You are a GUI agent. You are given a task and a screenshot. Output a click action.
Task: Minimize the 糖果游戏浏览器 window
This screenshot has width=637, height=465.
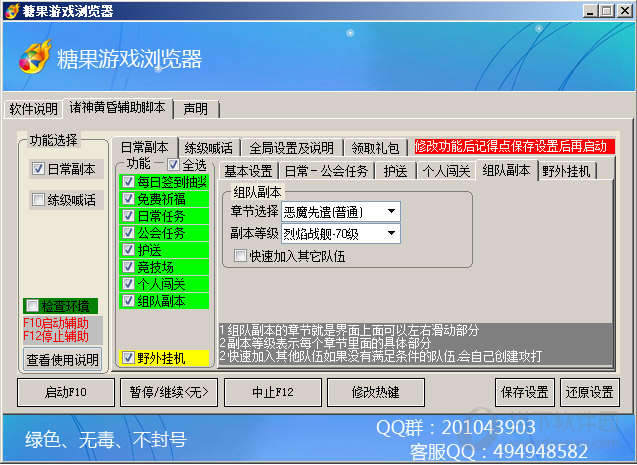590,11
